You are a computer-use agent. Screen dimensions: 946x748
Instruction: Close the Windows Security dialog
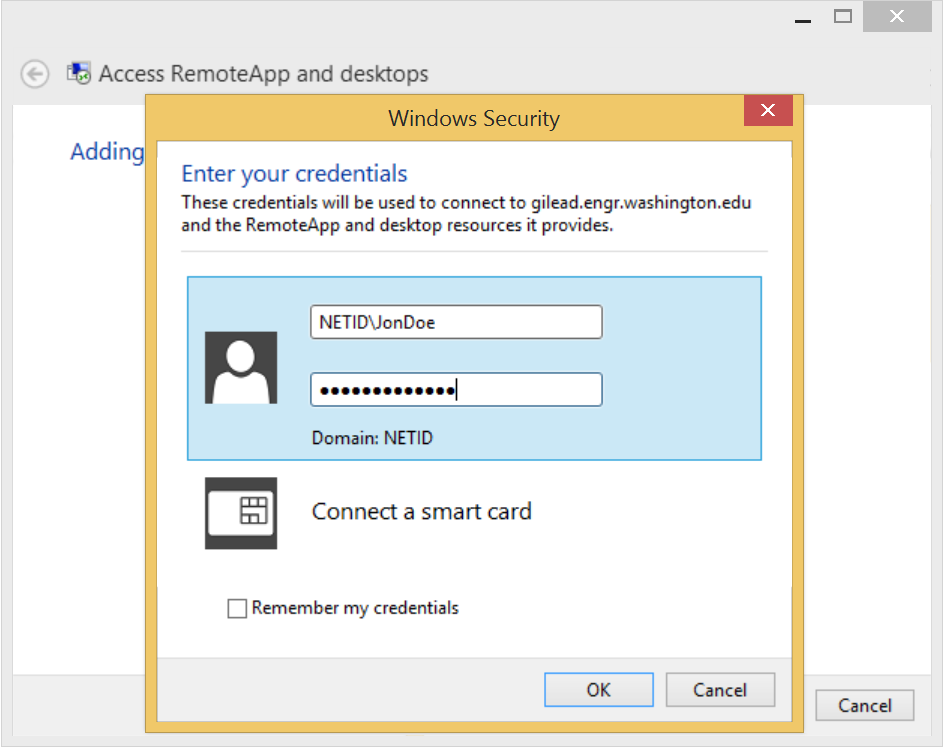tap(767, 110)
